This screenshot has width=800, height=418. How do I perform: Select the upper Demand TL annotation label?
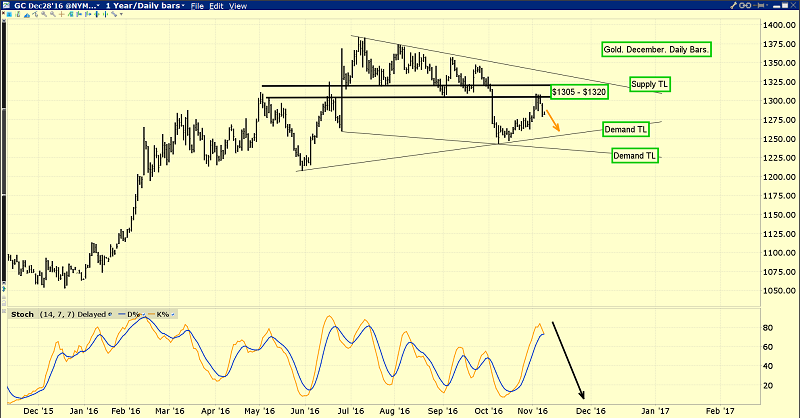click(627, 129)
